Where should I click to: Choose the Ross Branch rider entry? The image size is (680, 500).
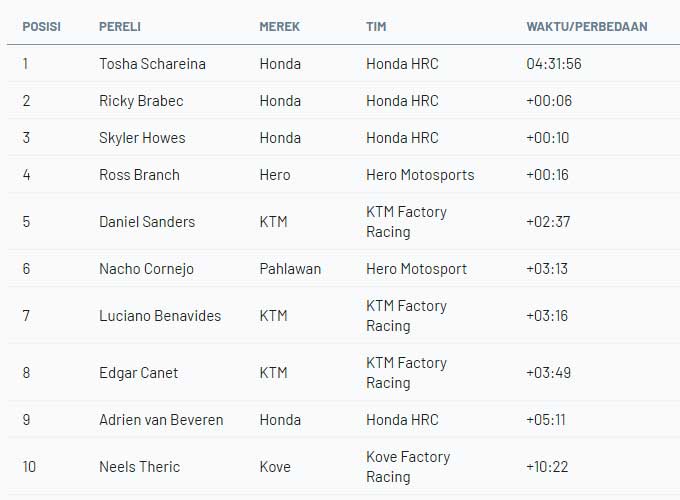coord(139,175)
